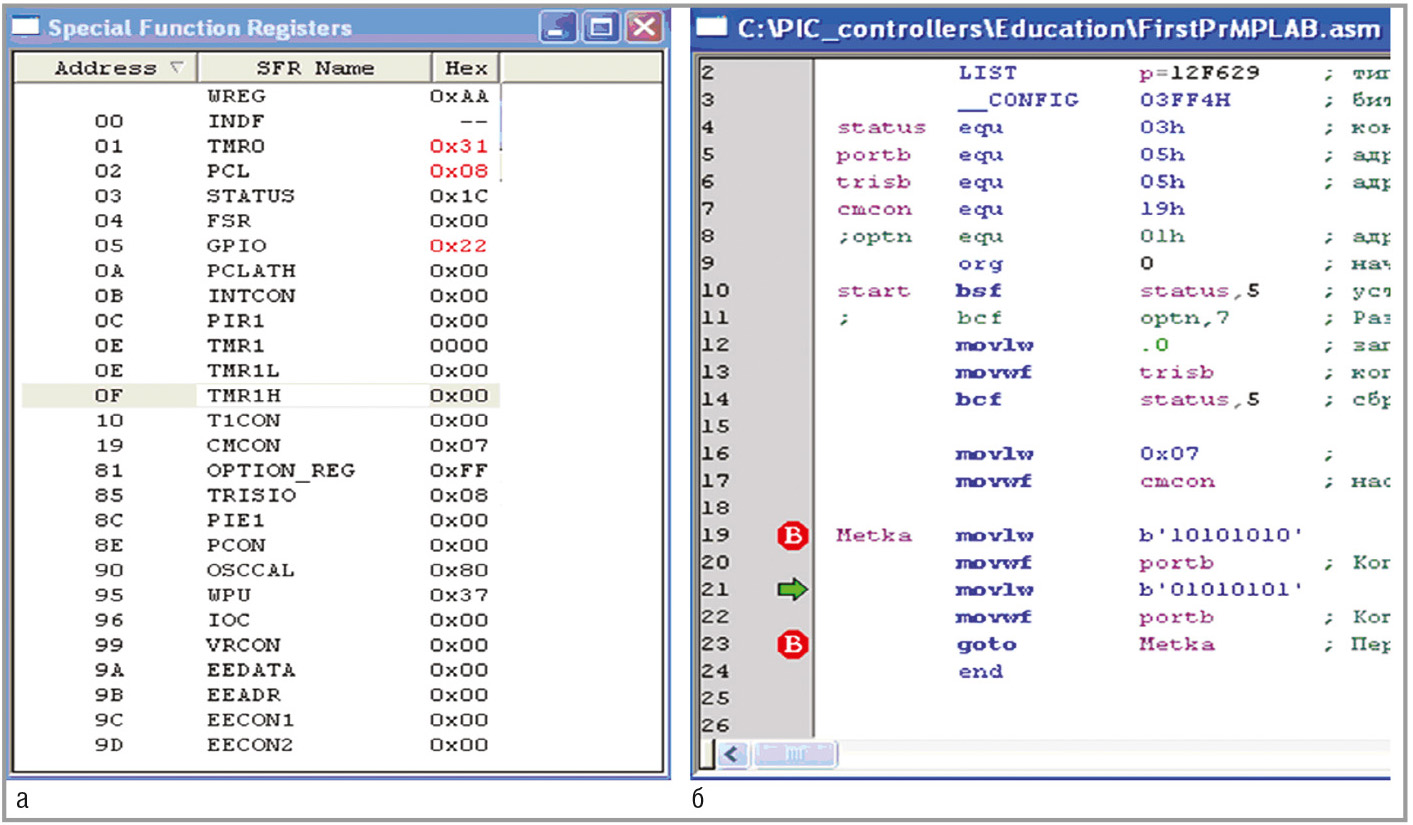This screenshot has height=825, width=1413.
Task: Minimize the Special Function Registers window
Action: (558, 27)
